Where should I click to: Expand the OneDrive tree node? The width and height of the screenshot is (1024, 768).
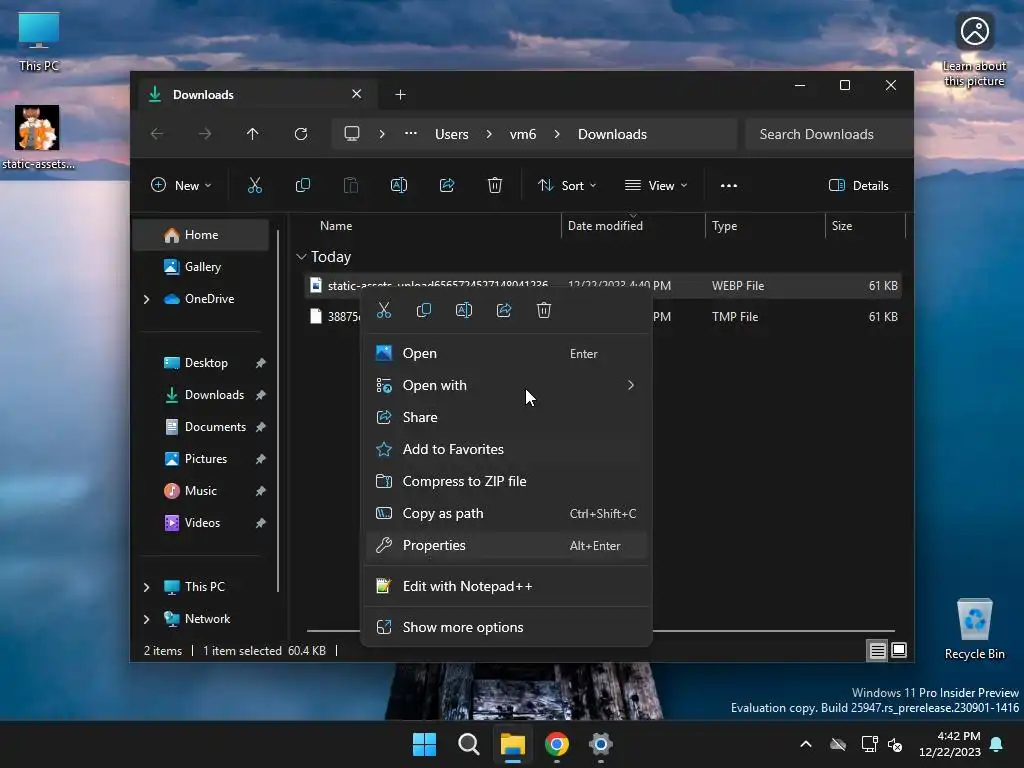[146, 299]
